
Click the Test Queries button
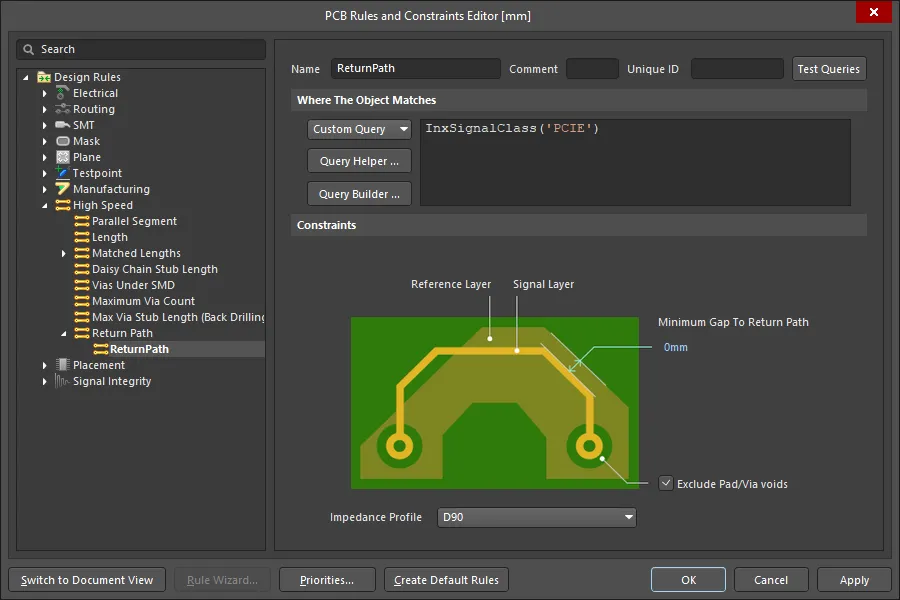pyautogui.click(x=829, y=69)
